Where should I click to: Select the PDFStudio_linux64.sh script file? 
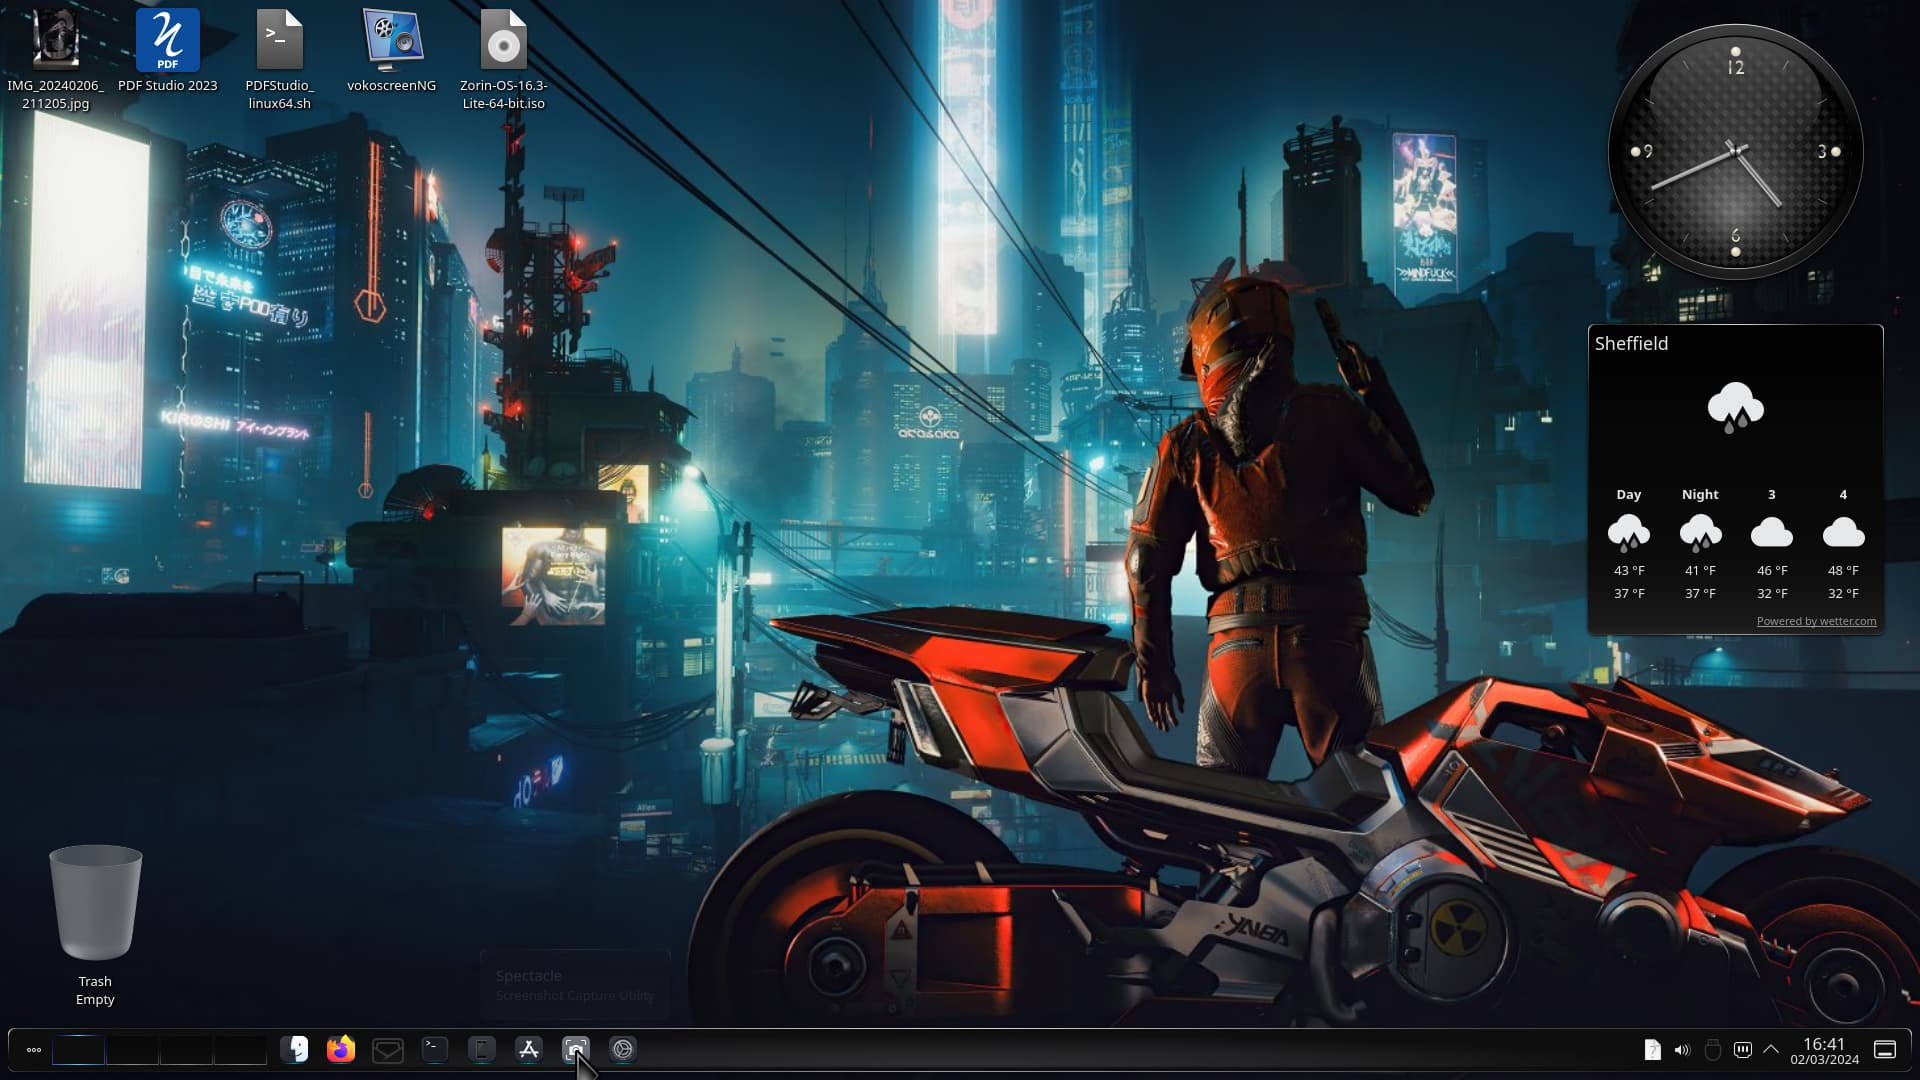pyautogui.click(x=279, y=60)
